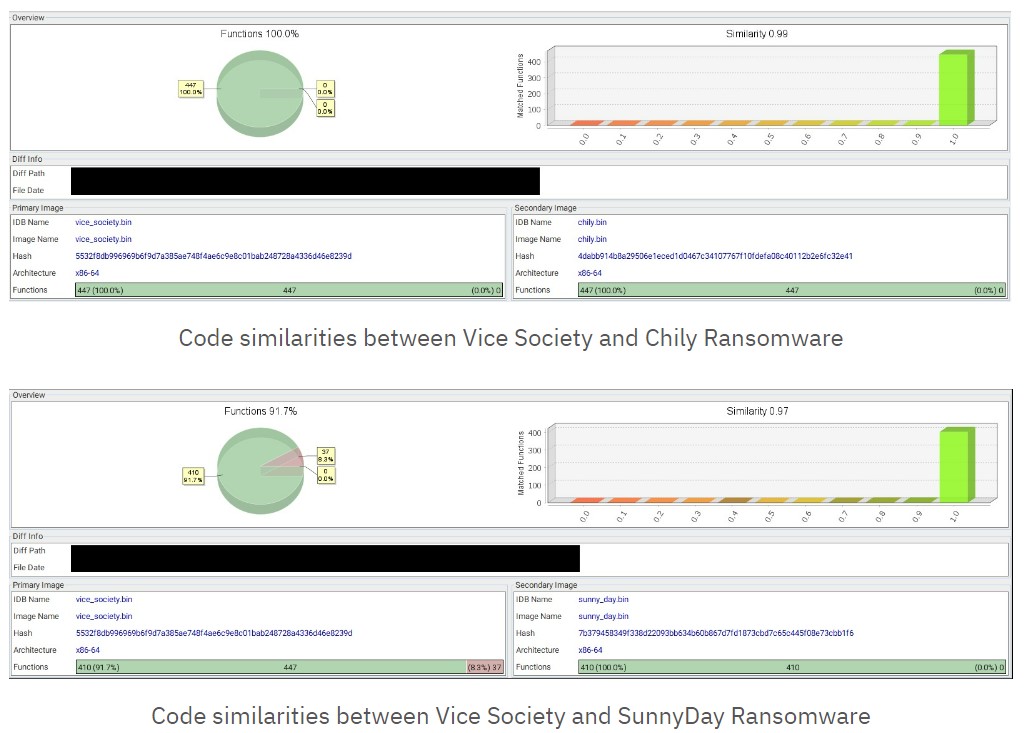Click the Vice Society and Chily Ransomware caption

tap(510, 338)
